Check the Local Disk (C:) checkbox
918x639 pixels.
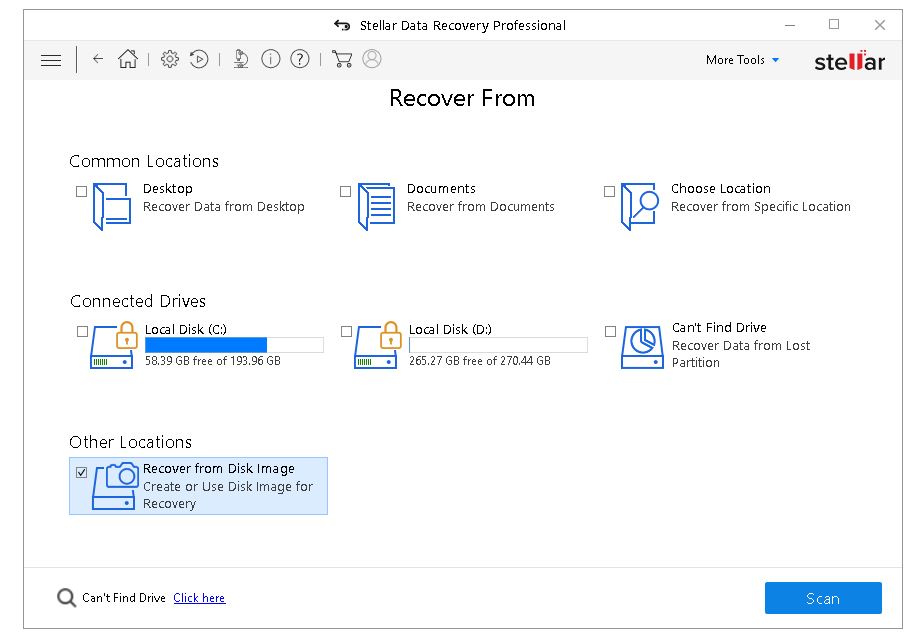(83, 332)
